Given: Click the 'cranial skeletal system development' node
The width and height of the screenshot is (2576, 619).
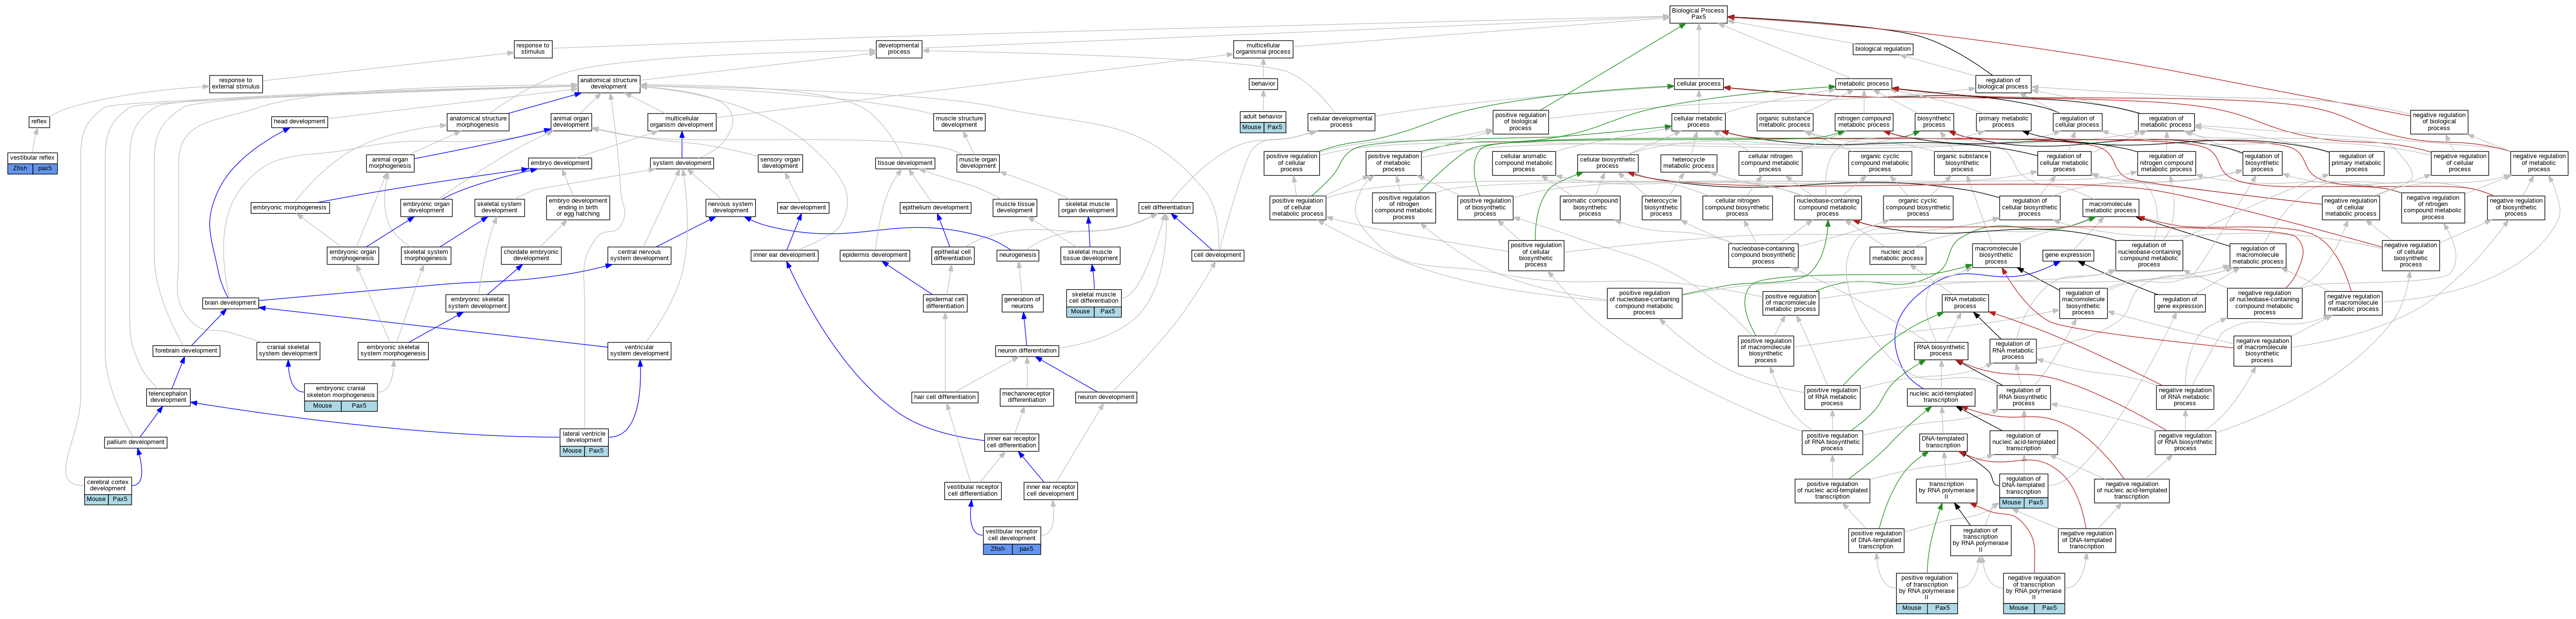Looking at the screenshot, I should [x=288, y=350].
